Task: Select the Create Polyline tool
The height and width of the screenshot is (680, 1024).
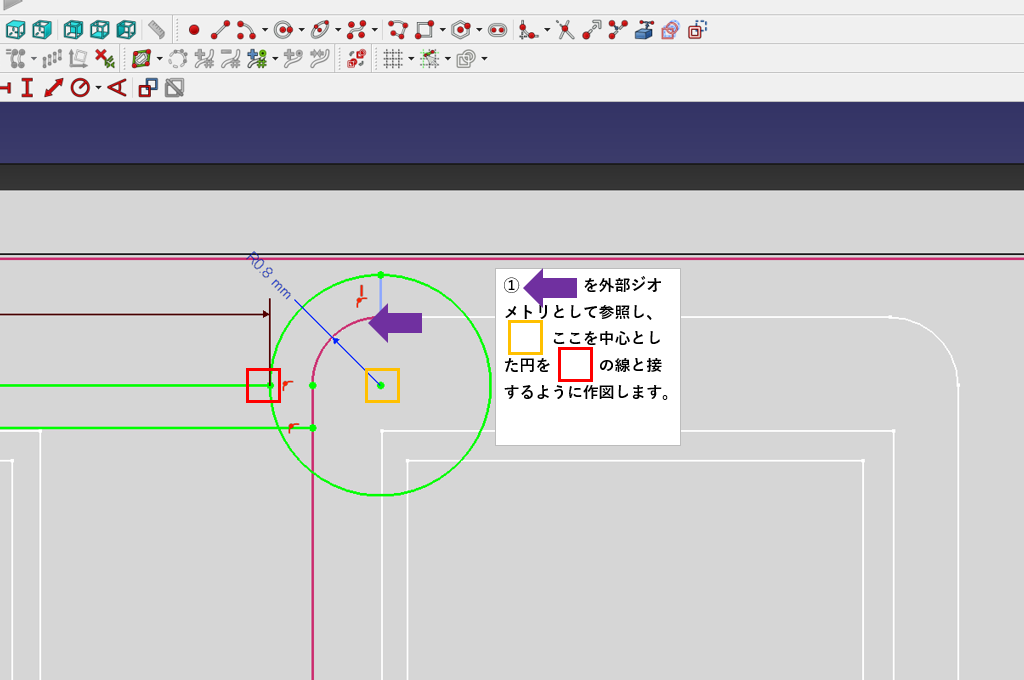Action: (x=397, y=30)
